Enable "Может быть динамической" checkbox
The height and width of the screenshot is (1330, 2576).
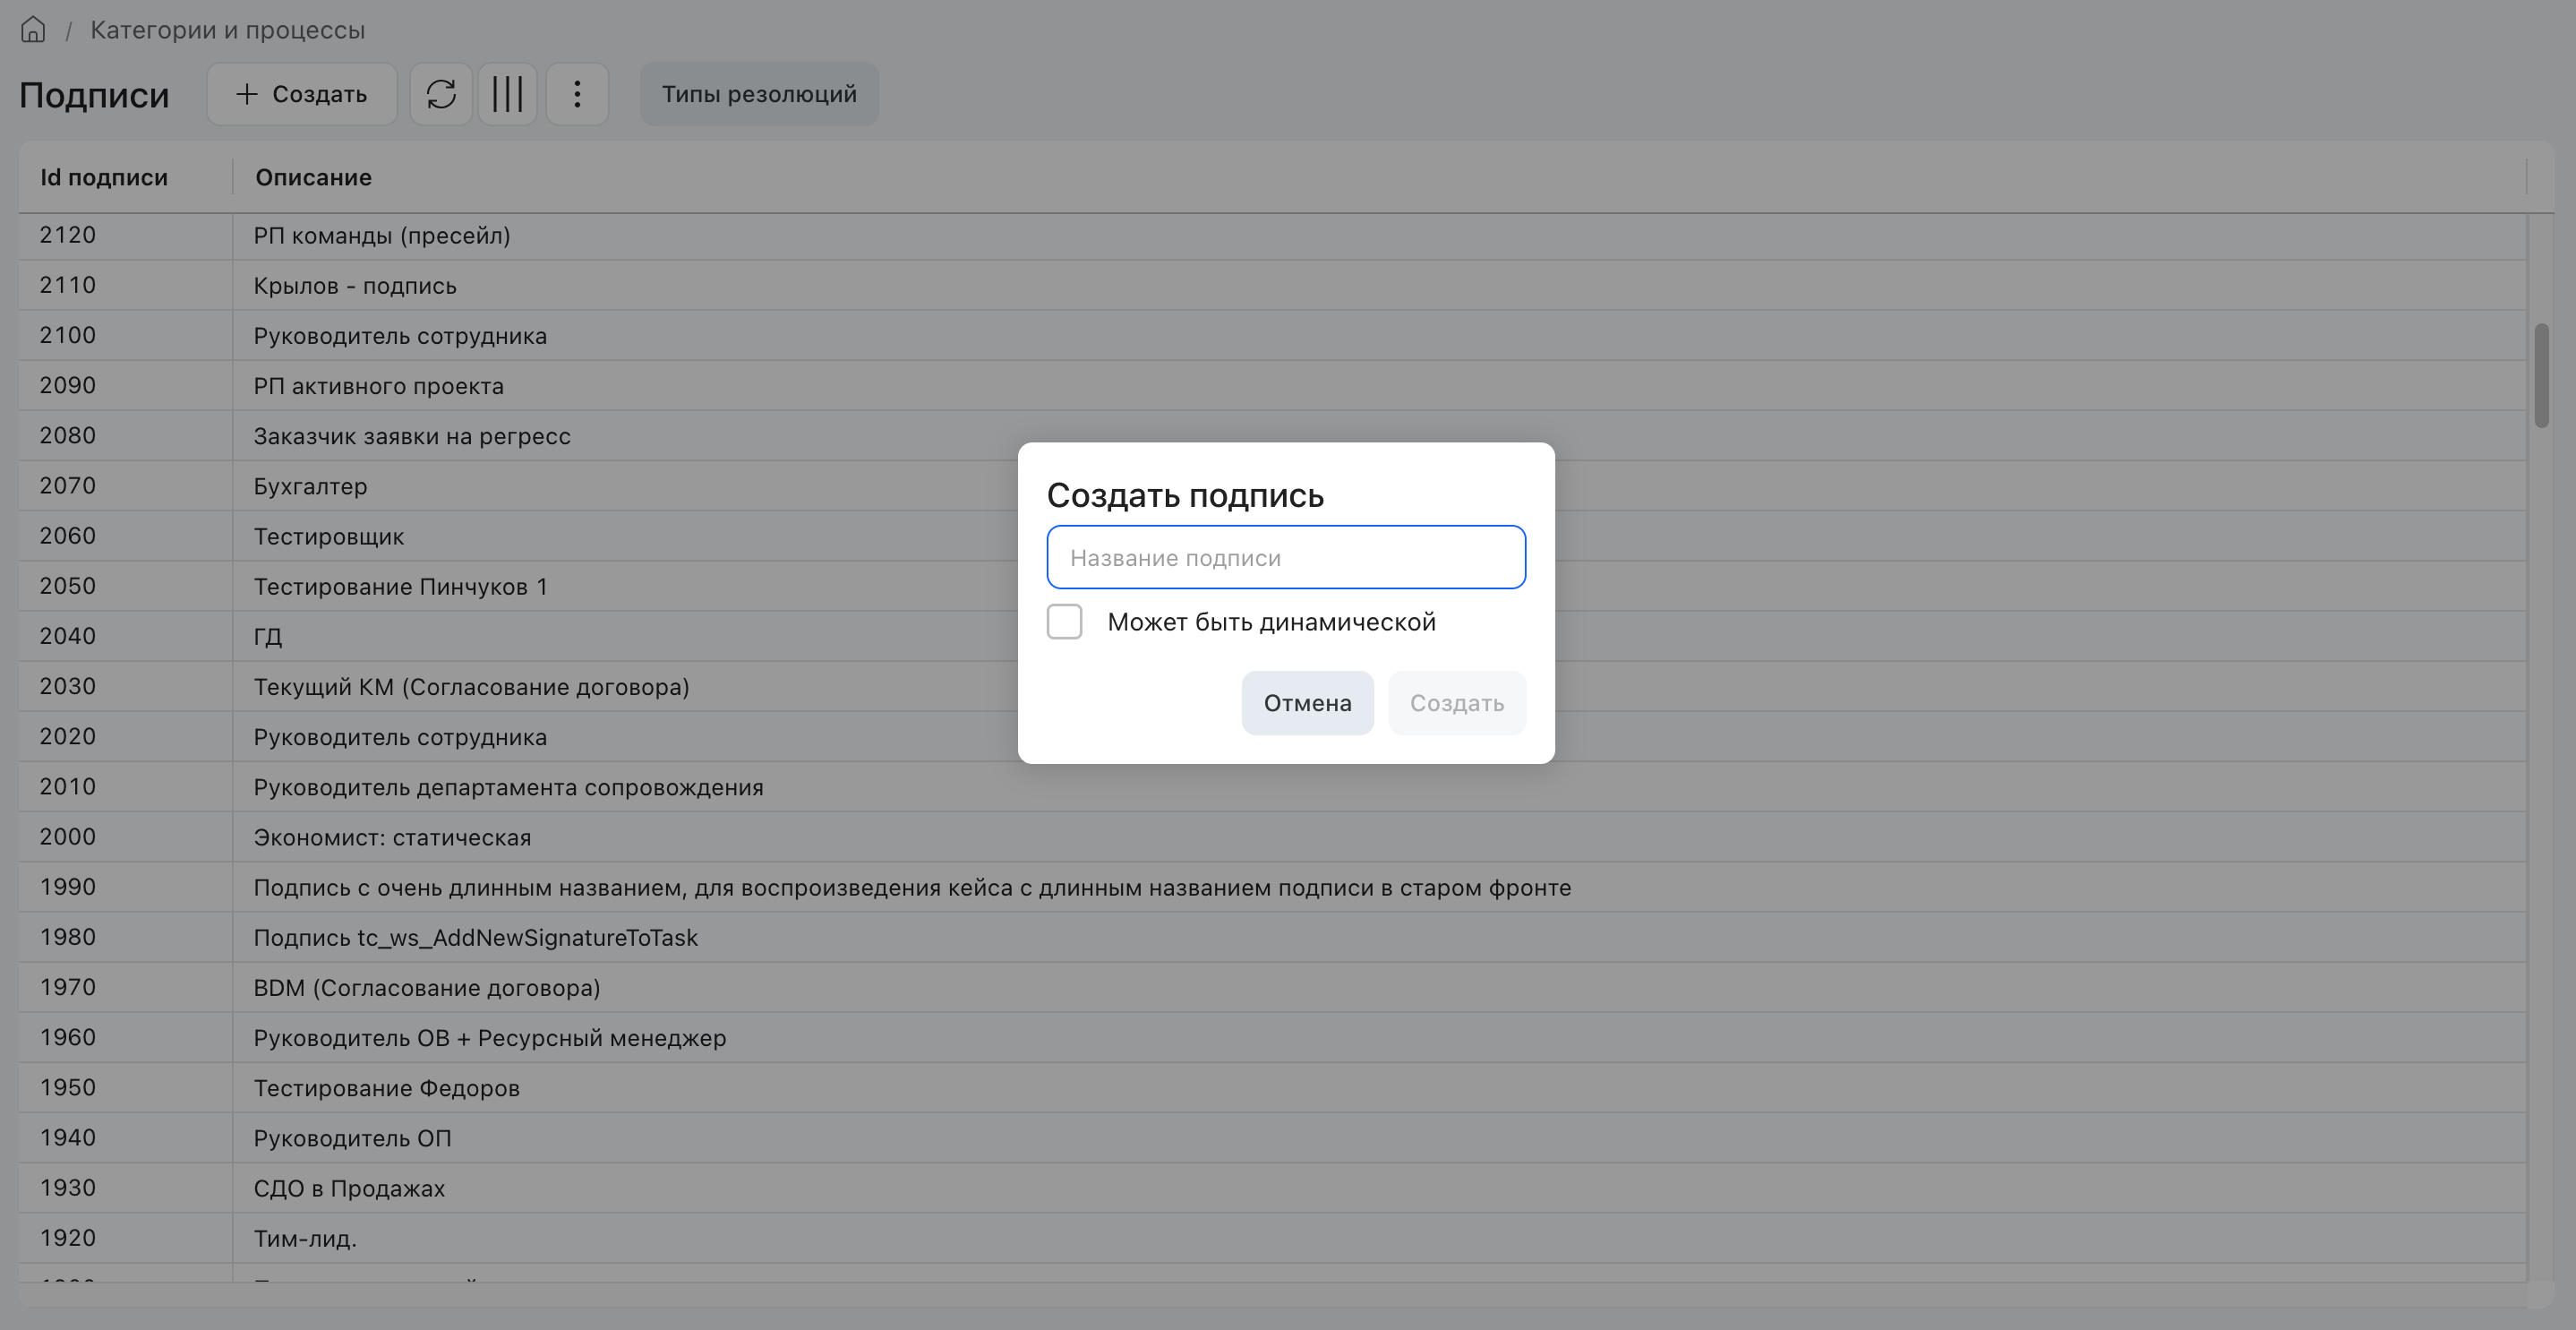1064,621
